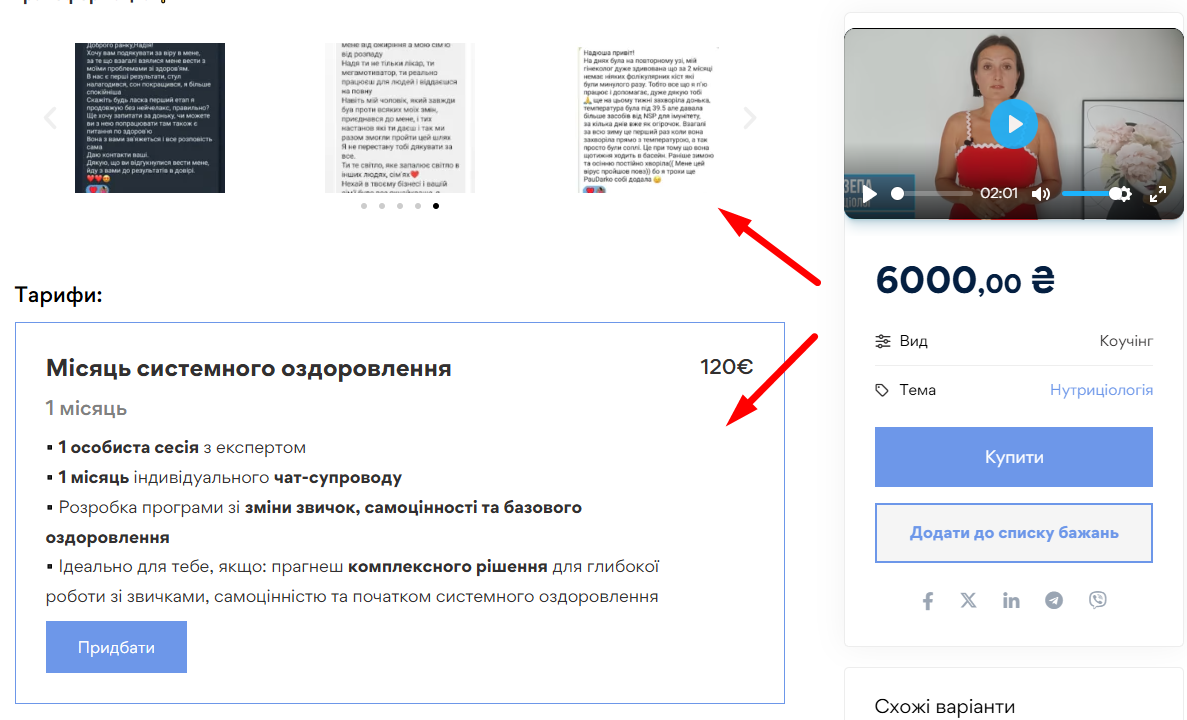This screenshot has width=1187, height=720.
Task: Click Додати до списку бажань button
Action: pos(1014,533)
